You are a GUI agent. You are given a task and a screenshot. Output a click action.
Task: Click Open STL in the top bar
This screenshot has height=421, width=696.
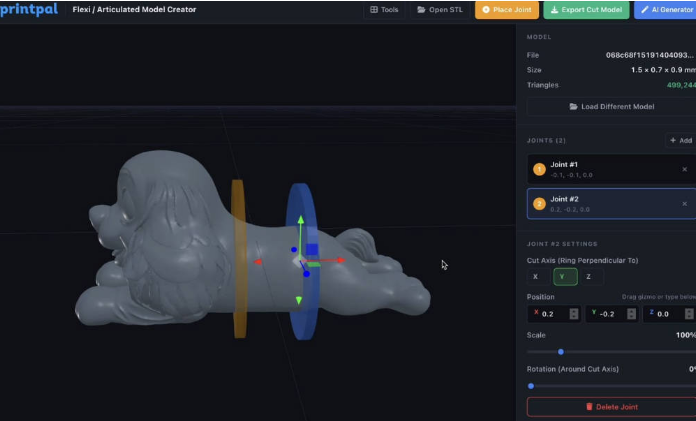pyautogui.click(x=440, y=10)
